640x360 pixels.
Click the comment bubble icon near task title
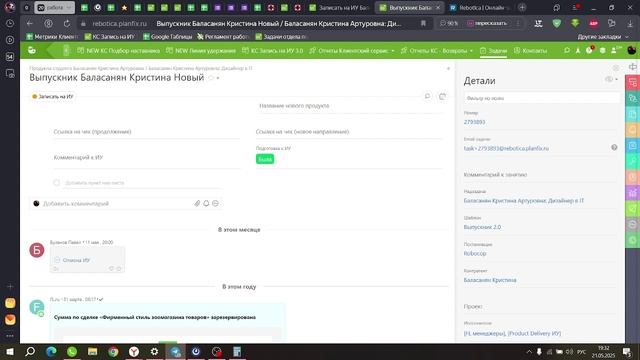tap(427, 96)
